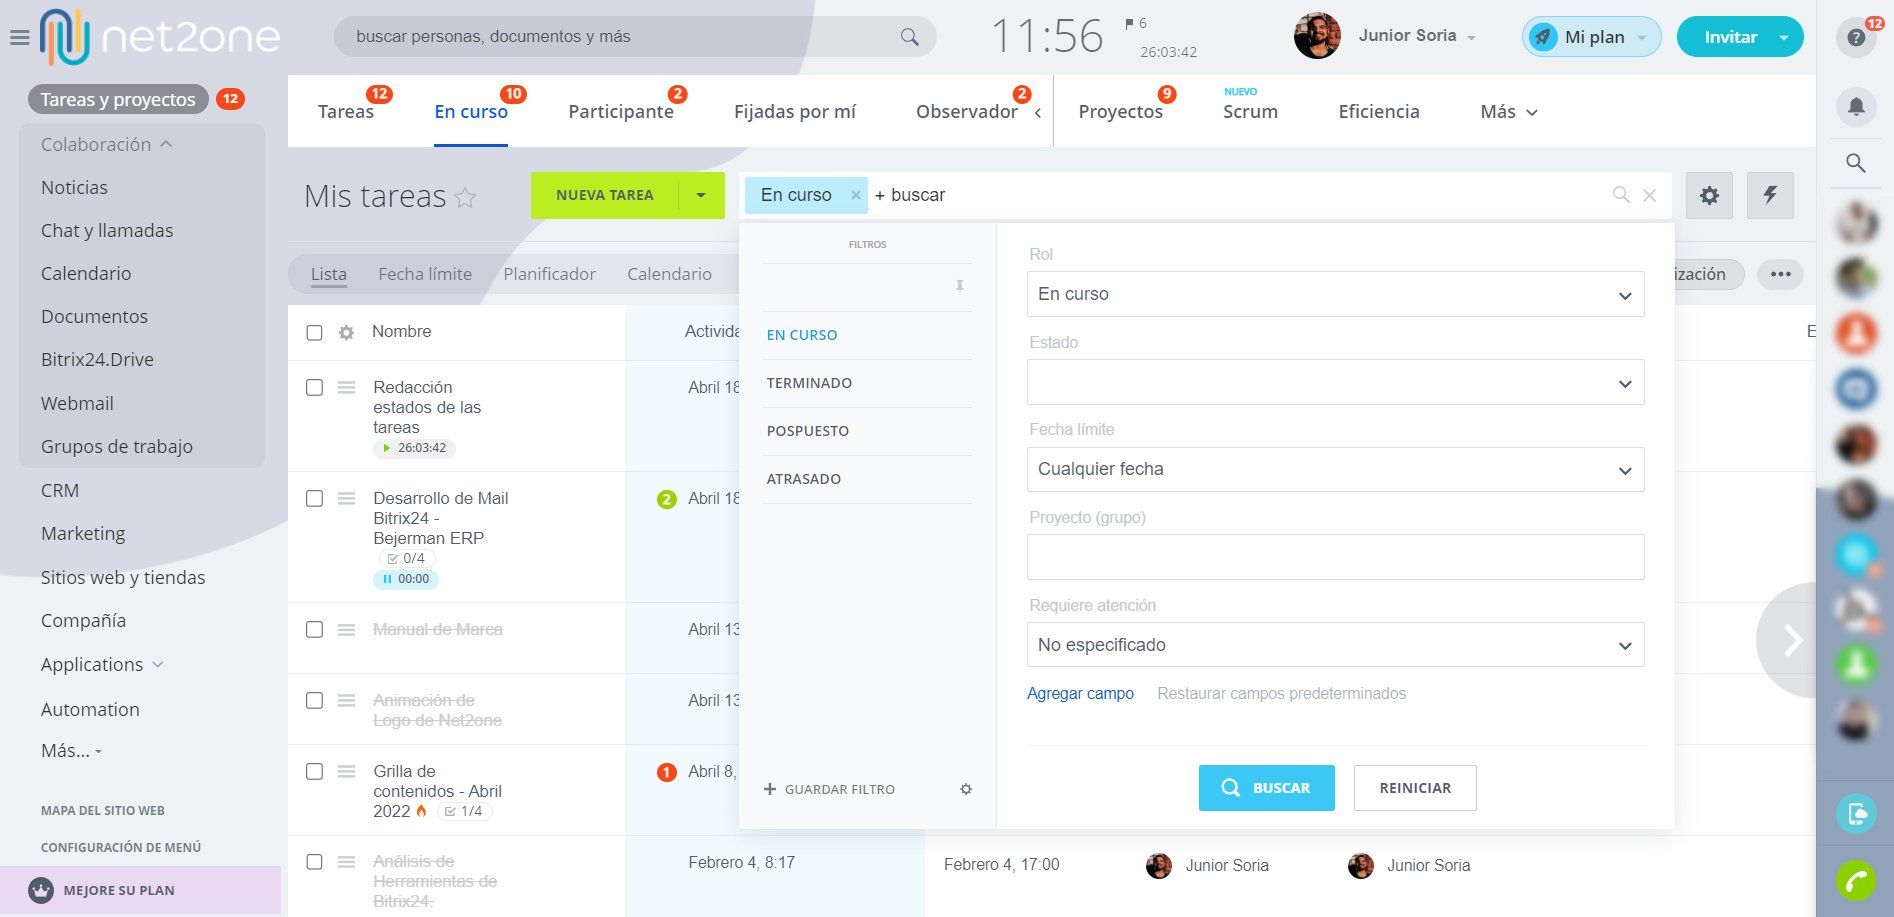Open the Proyectos tab
Screen dimensions: 1894x917
[1120, 112]
